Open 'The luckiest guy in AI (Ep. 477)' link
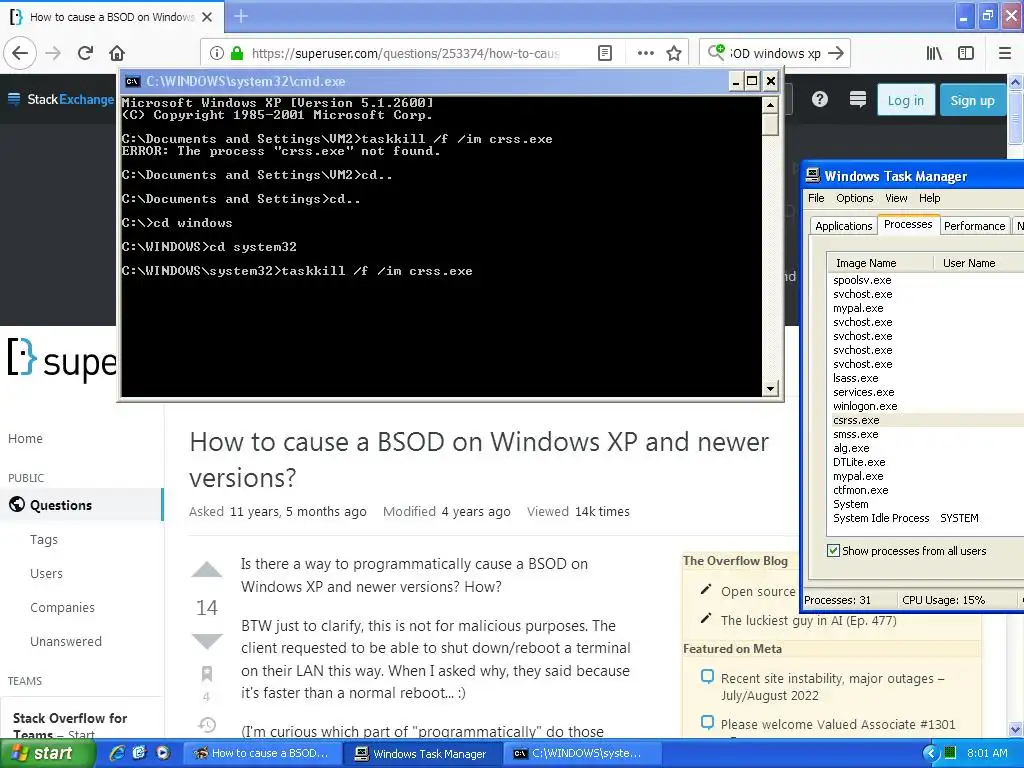1024x768 pixels. pyautogui.click(x=808, y=620)
